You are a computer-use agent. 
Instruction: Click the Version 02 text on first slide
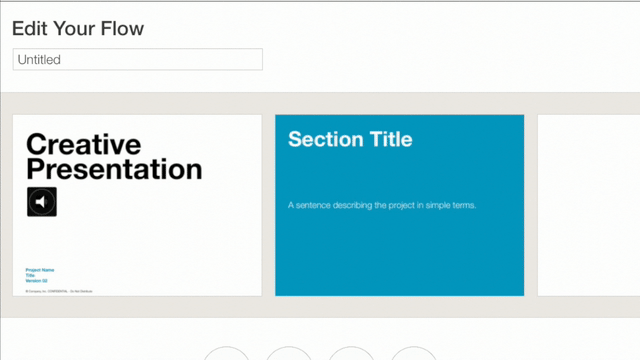[x=37, y=281]
